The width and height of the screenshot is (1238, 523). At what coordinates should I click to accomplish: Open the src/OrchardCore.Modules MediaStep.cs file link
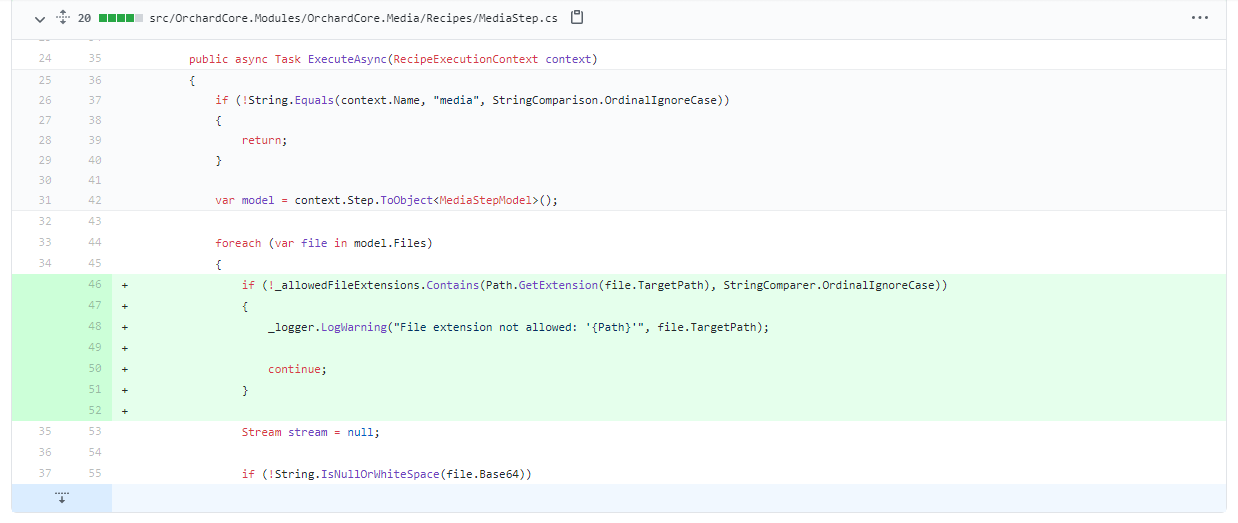pyautogui.click(x=356, y=18)
